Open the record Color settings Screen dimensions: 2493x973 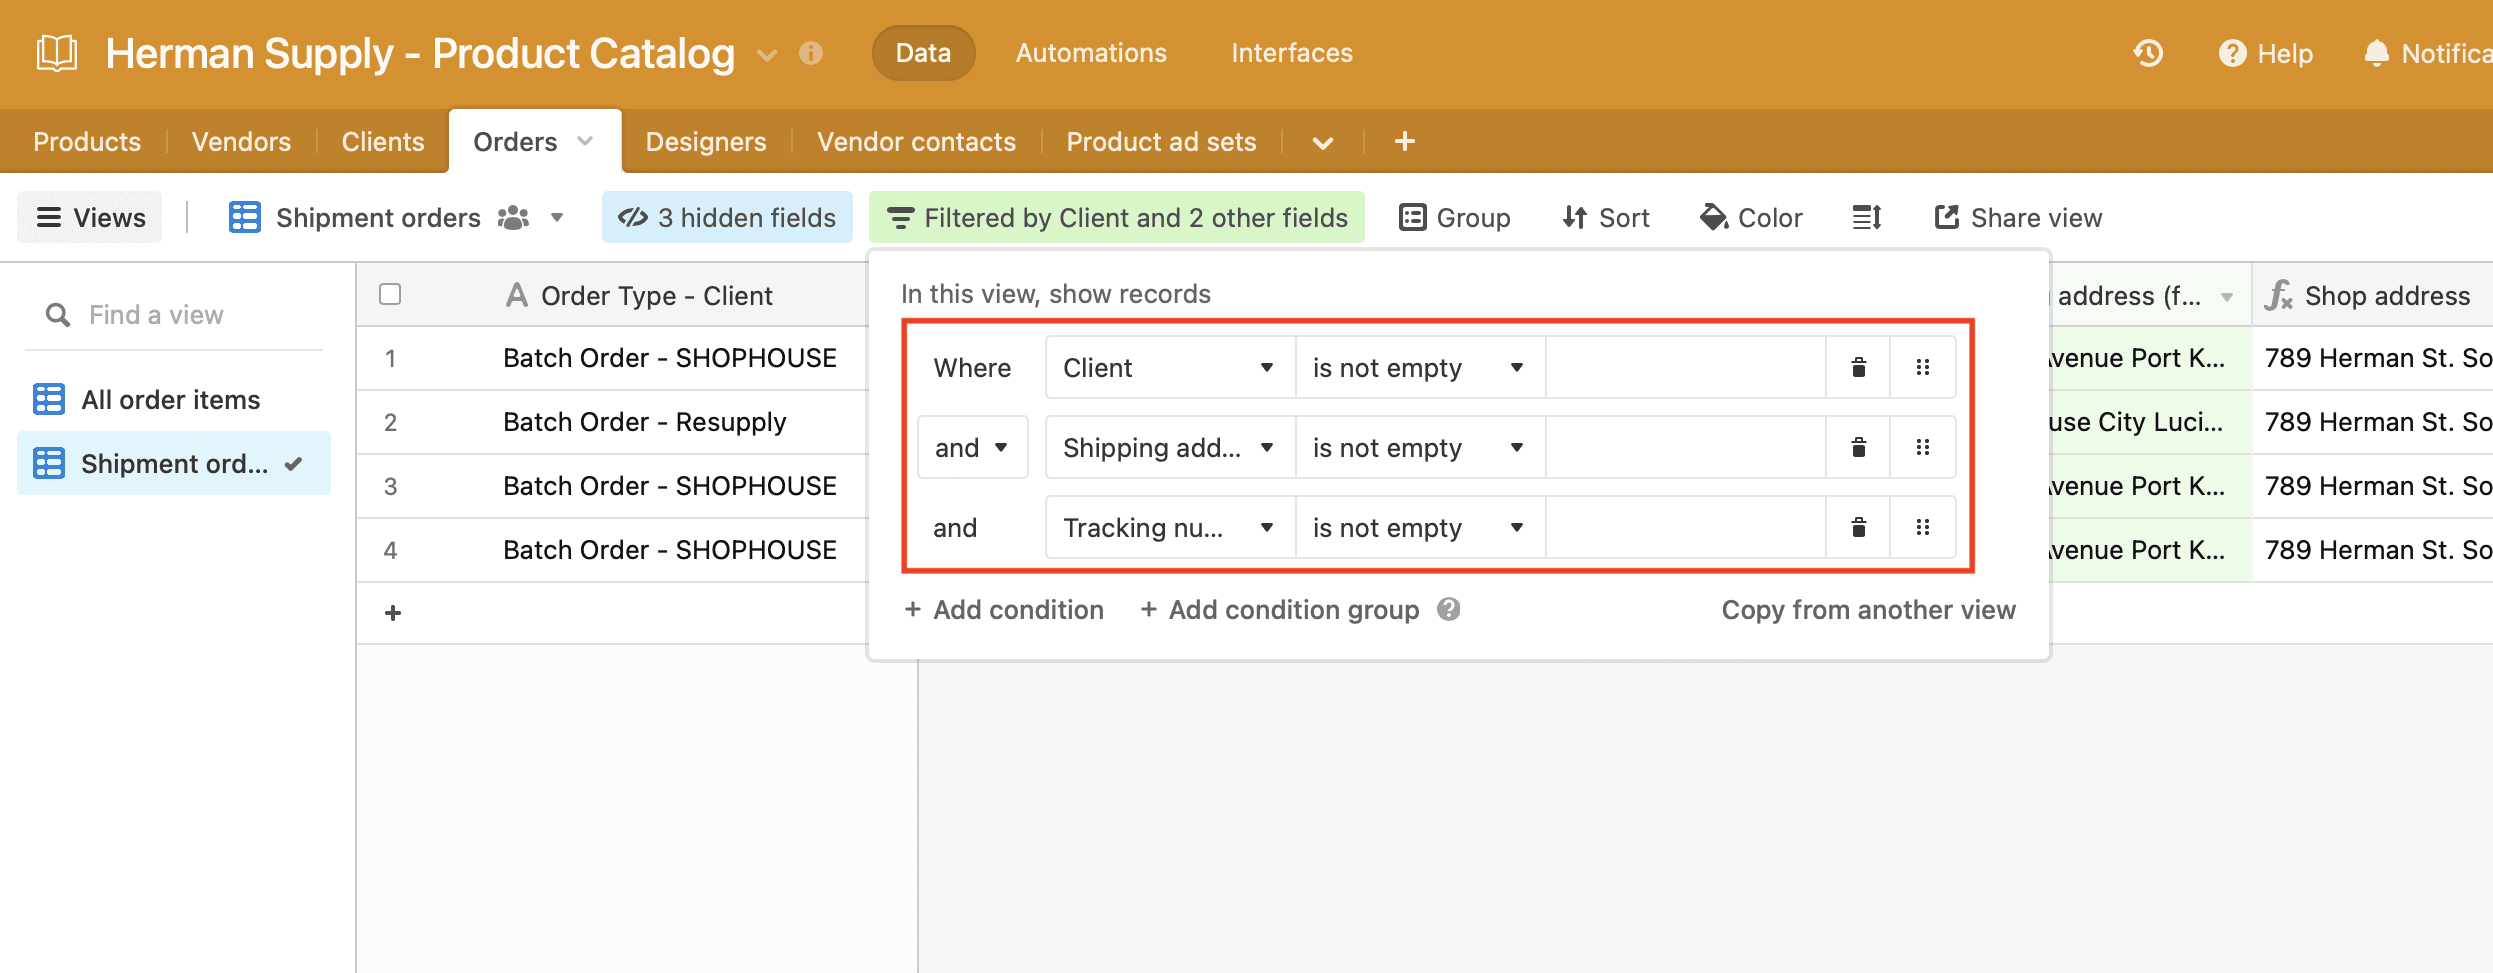coord(1750,217)
